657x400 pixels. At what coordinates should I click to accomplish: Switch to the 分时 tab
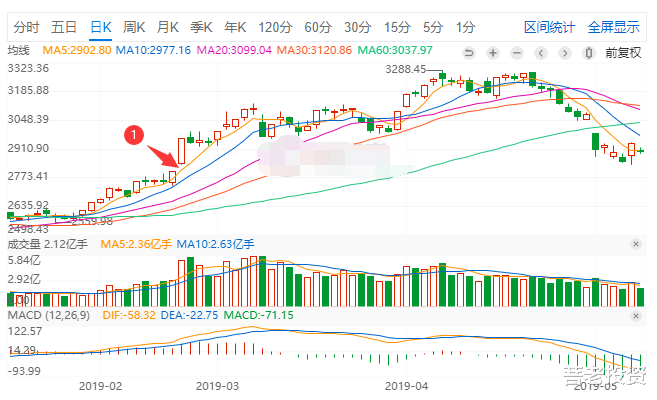point(26,27)
